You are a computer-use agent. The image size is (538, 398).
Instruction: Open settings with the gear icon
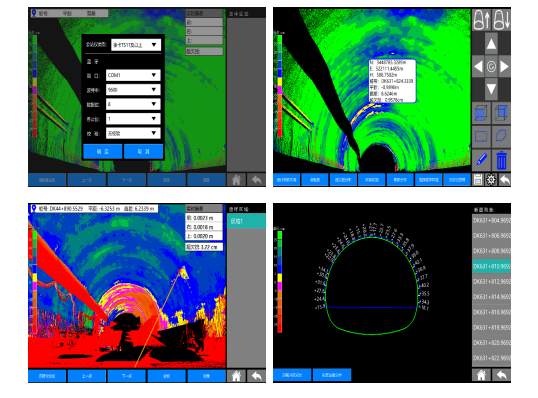tap(491, 179)
